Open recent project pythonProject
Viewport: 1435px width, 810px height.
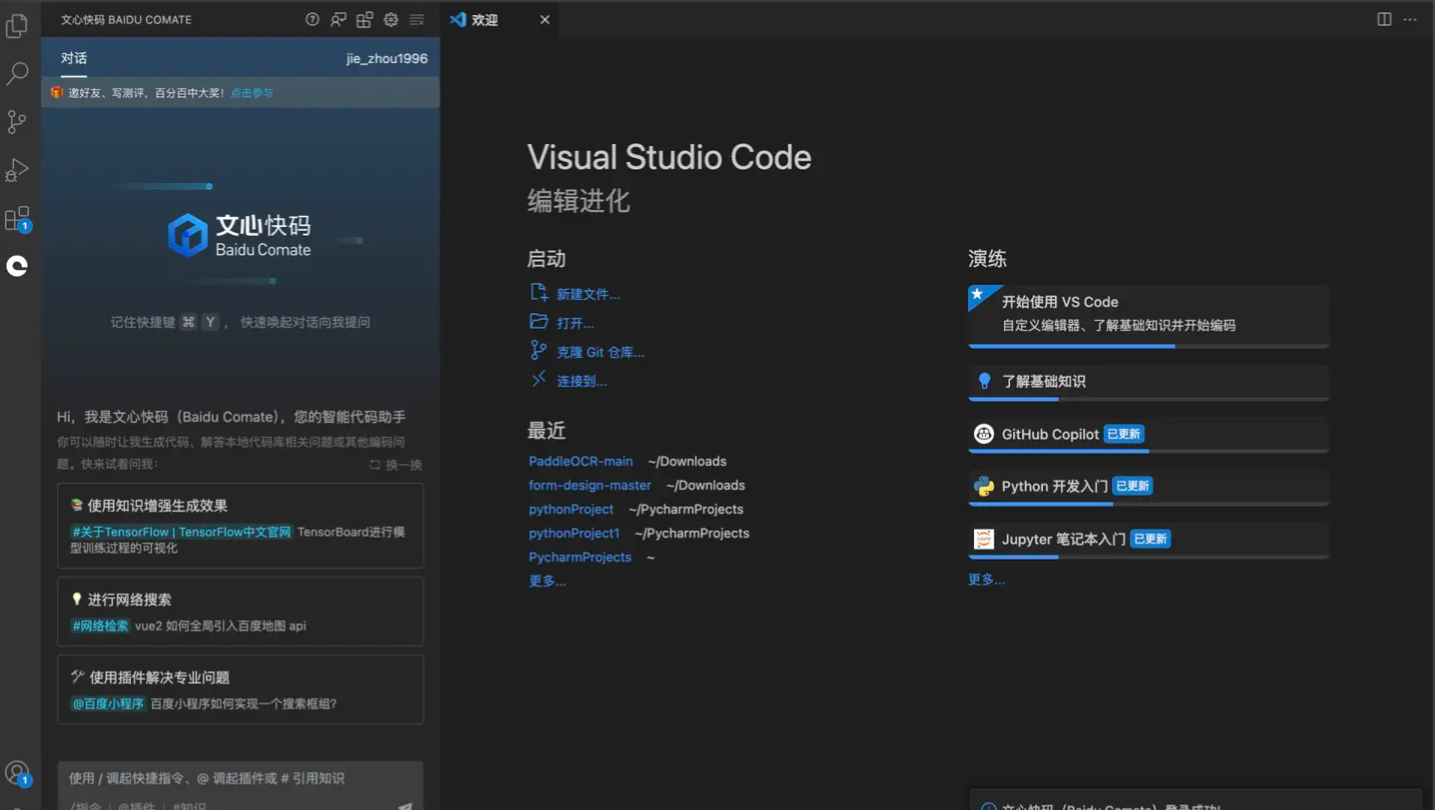(x=571, y=509)
